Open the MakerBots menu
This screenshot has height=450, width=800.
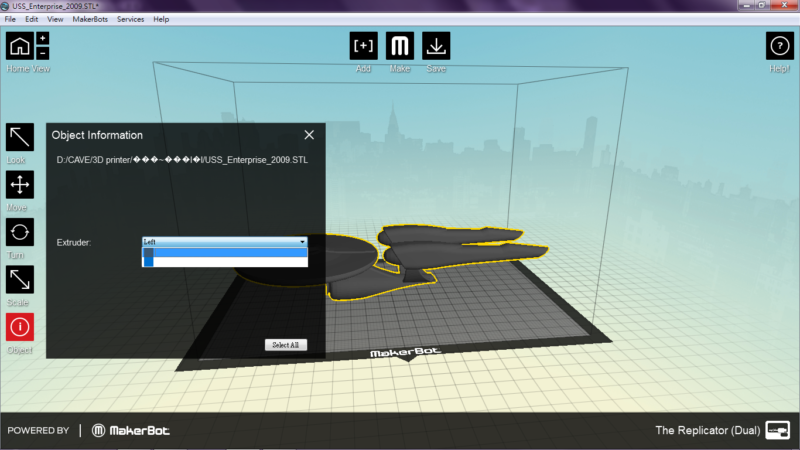click(90, 19)
